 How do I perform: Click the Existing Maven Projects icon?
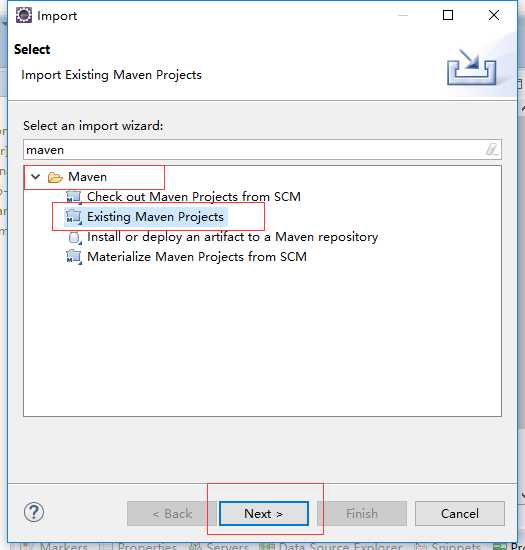tap(74, 217)
